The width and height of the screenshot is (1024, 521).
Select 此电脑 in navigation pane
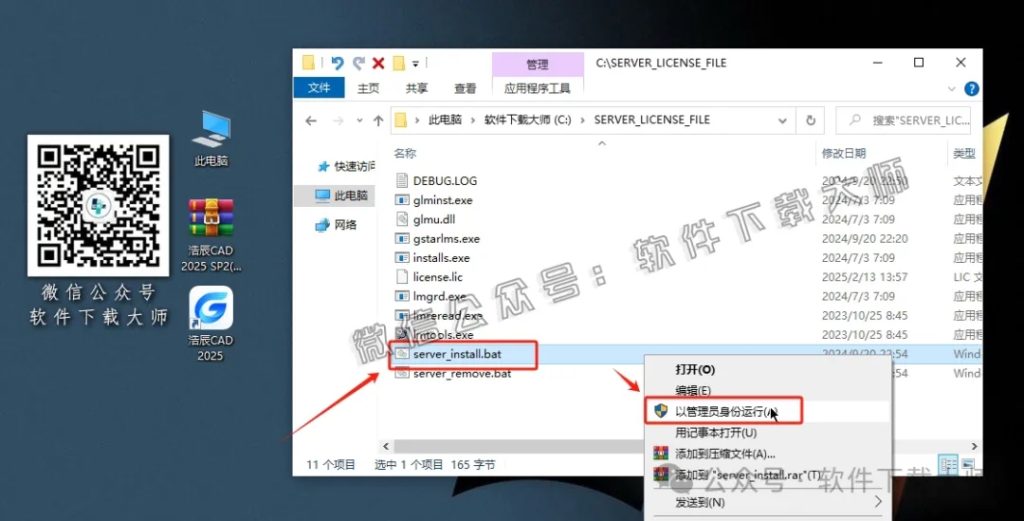coord(342,195)
